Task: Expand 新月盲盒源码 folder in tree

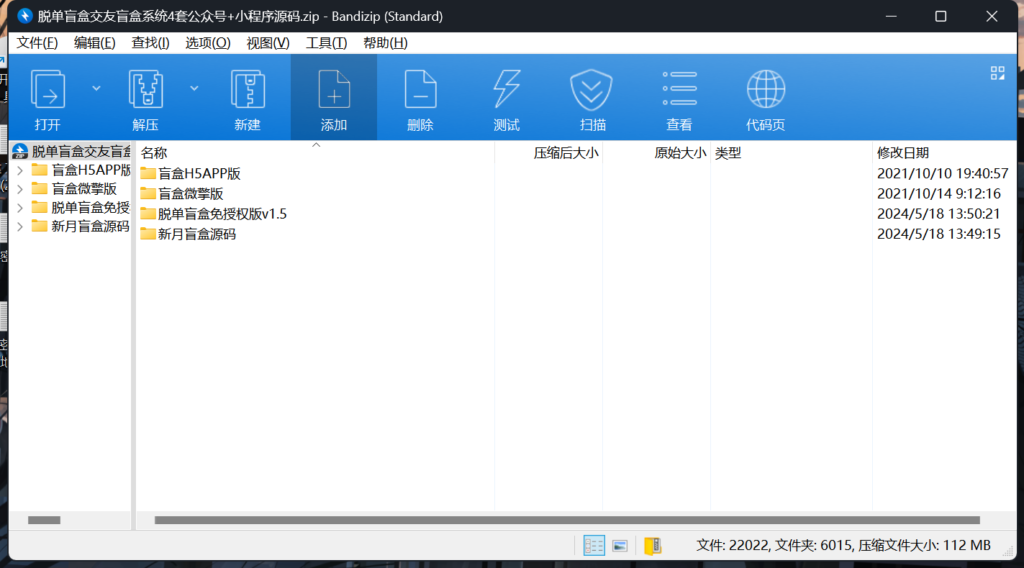Action: tap(20, 226)
